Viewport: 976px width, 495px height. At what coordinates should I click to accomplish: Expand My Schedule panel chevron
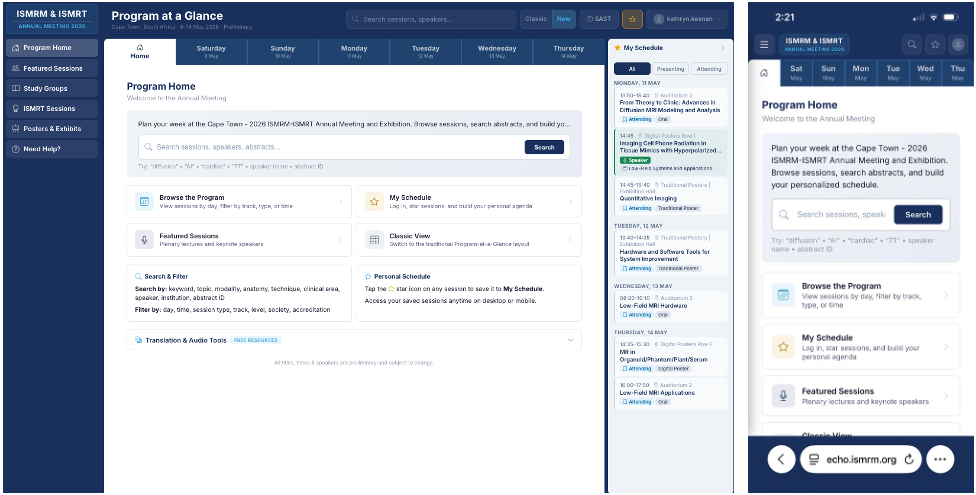pos(722,48)
